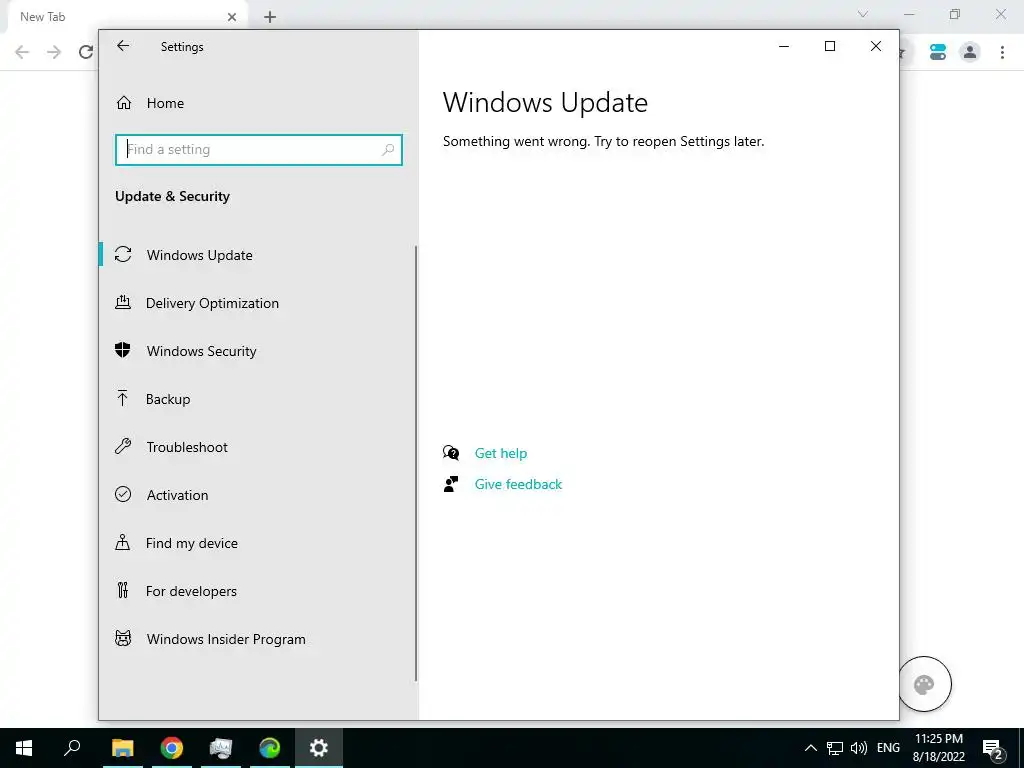Focus the Find a setting search box

click(259, 150)
